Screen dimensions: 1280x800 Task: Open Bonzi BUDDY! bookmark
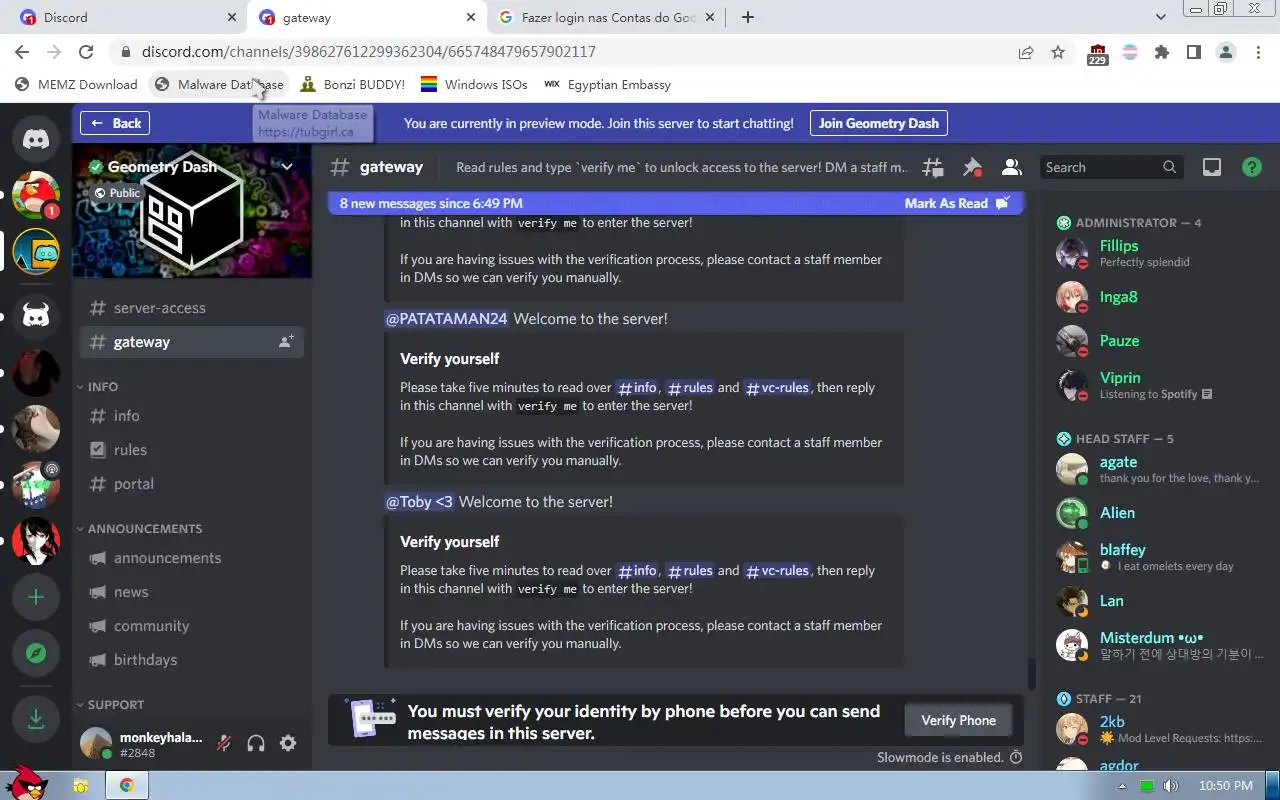tap(352, 85)
